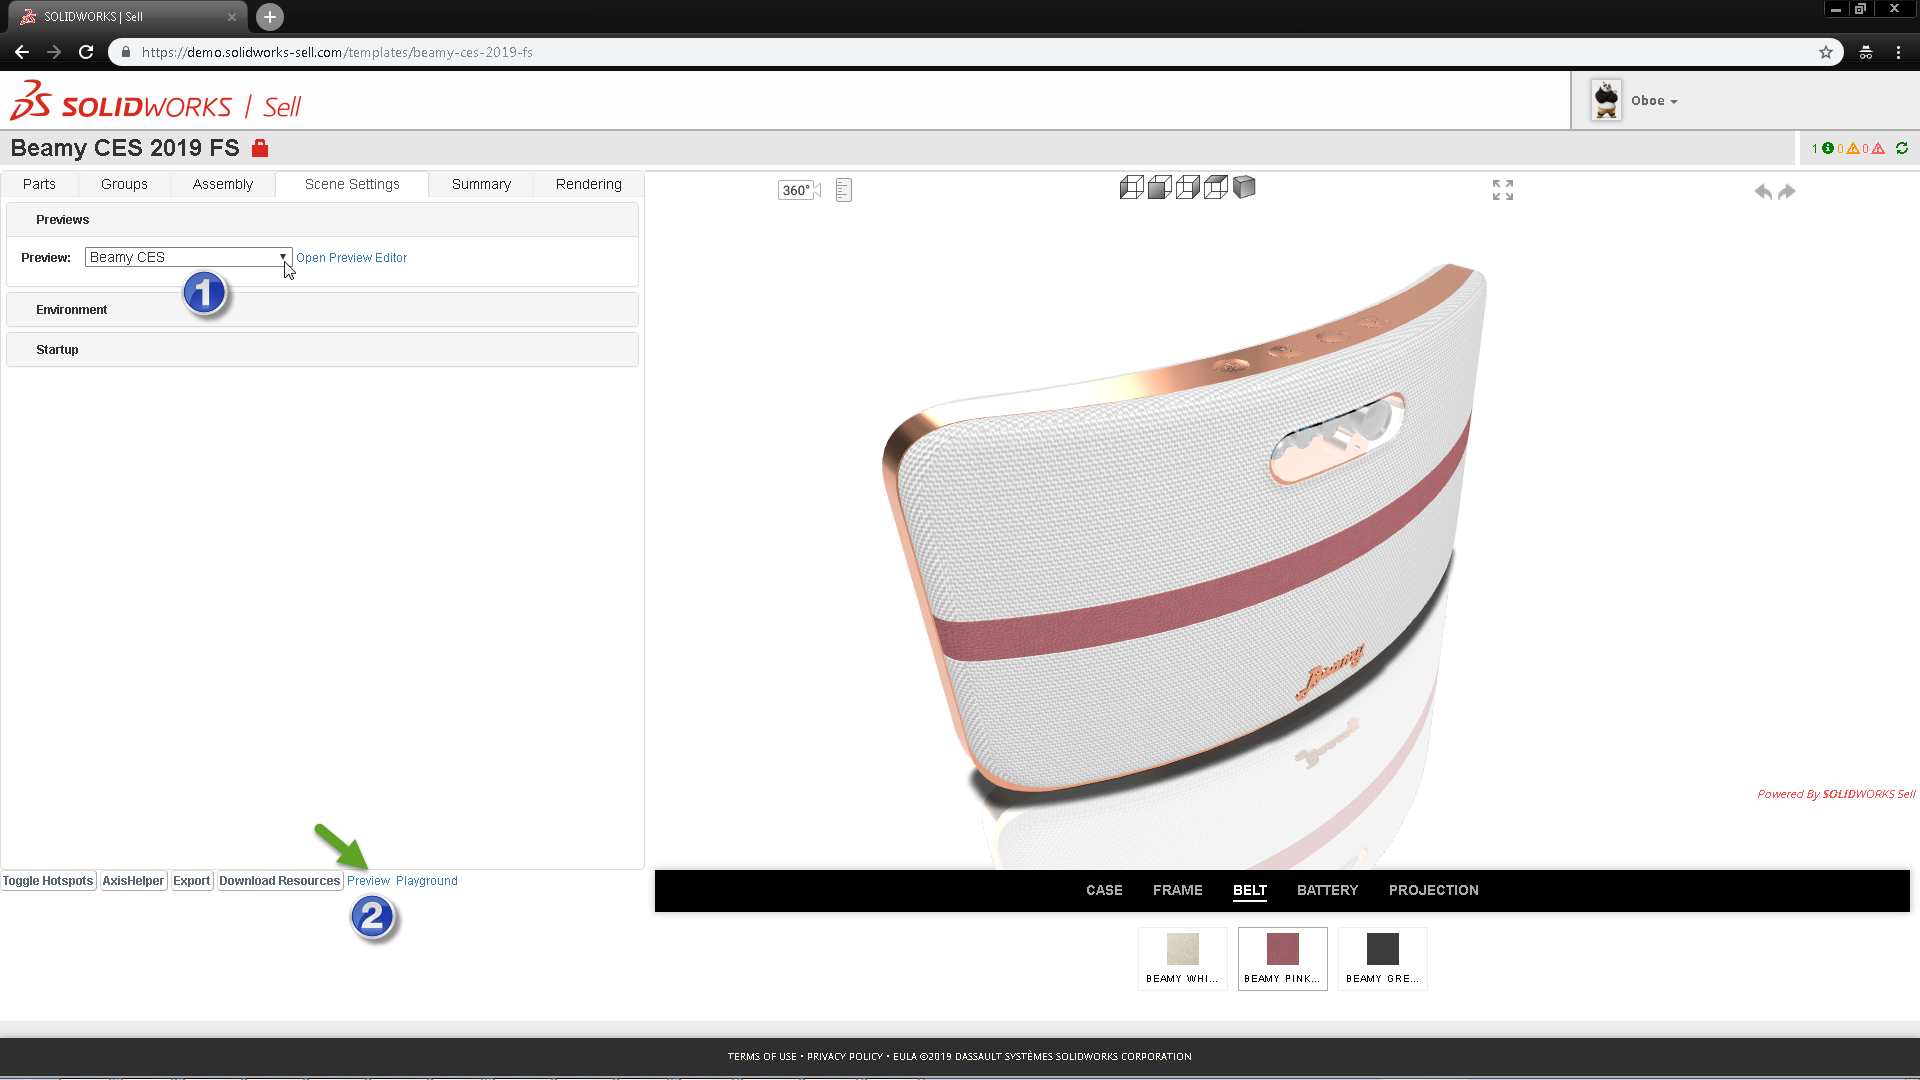Open the browser three-dot menu
The image size is (1920, 1080).
[1898, 52]
